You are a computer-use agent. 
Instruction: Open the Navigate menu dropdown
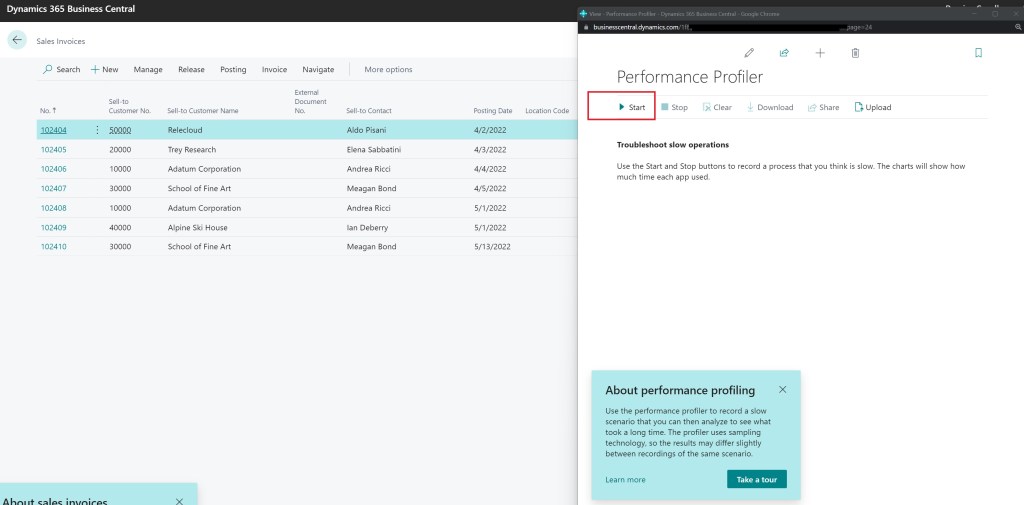point(318,70)
